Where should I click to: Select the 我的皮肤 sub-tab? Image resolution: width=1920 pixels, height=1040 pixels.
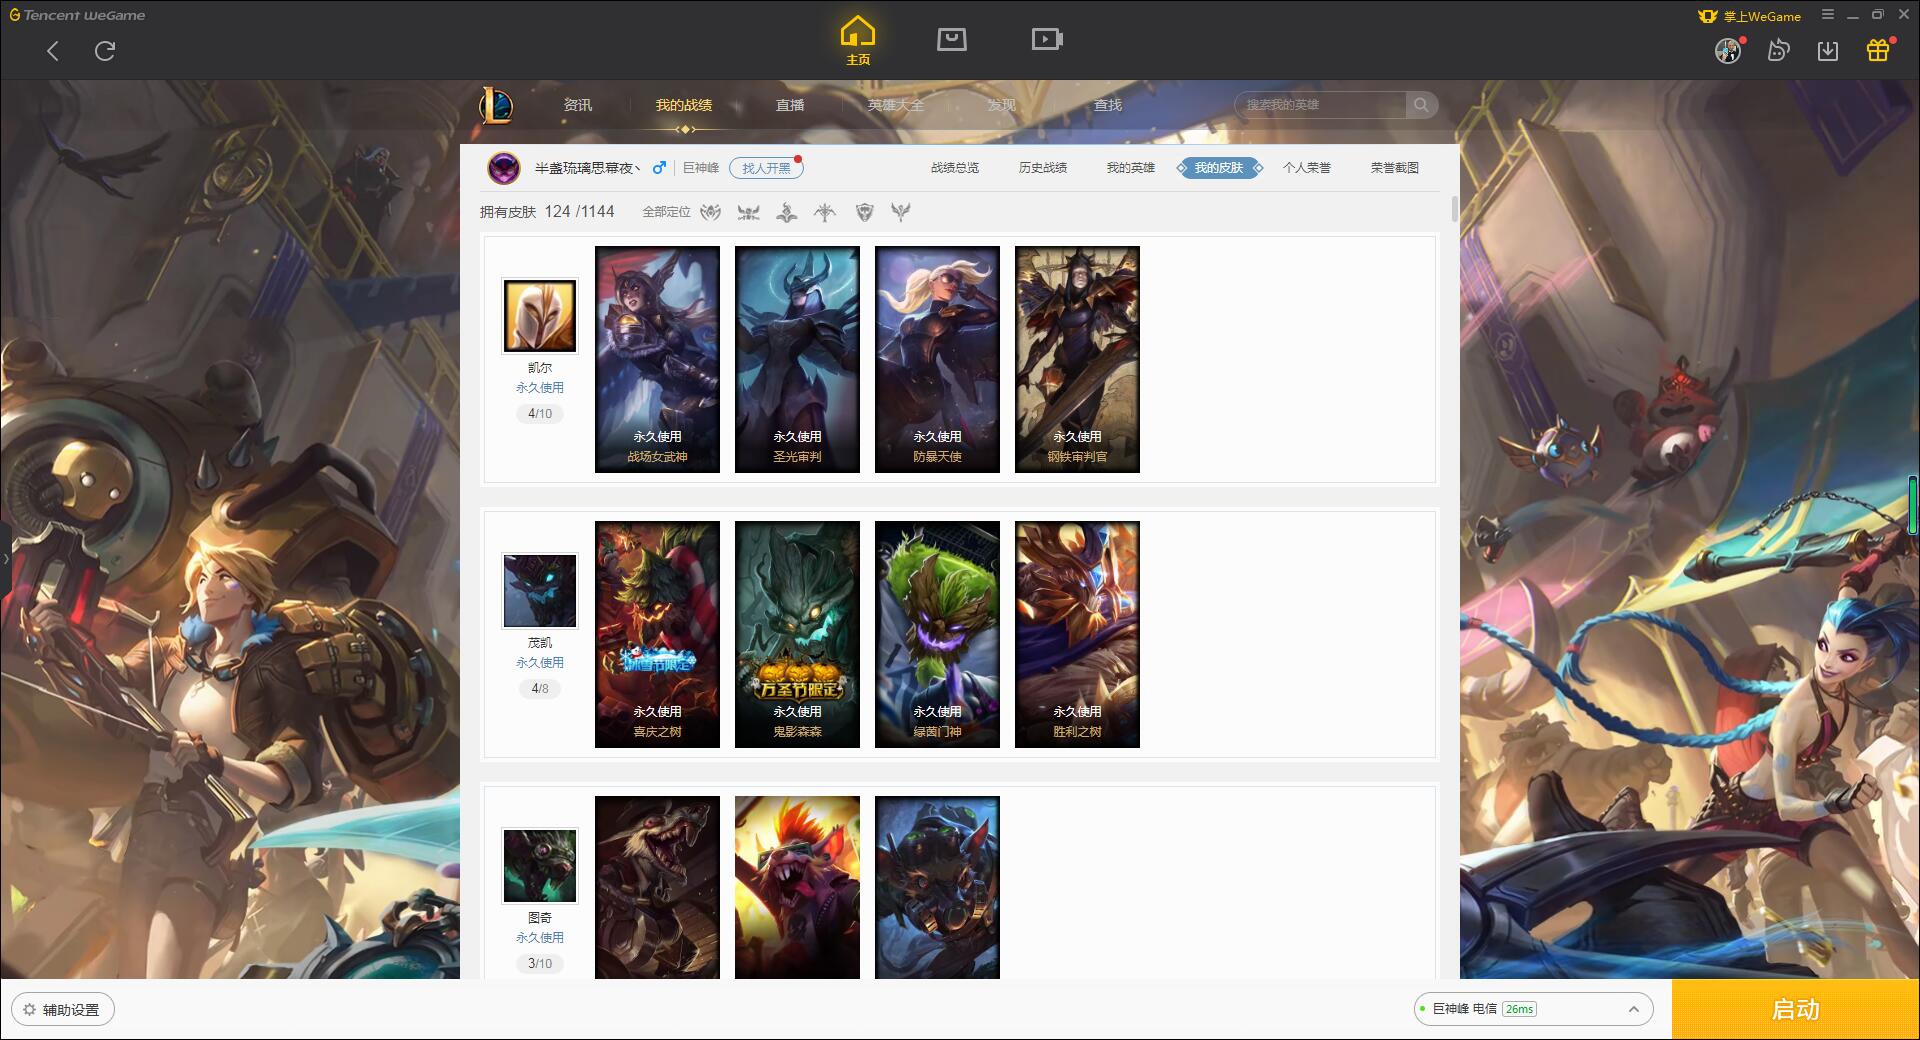pos(1219,168)
